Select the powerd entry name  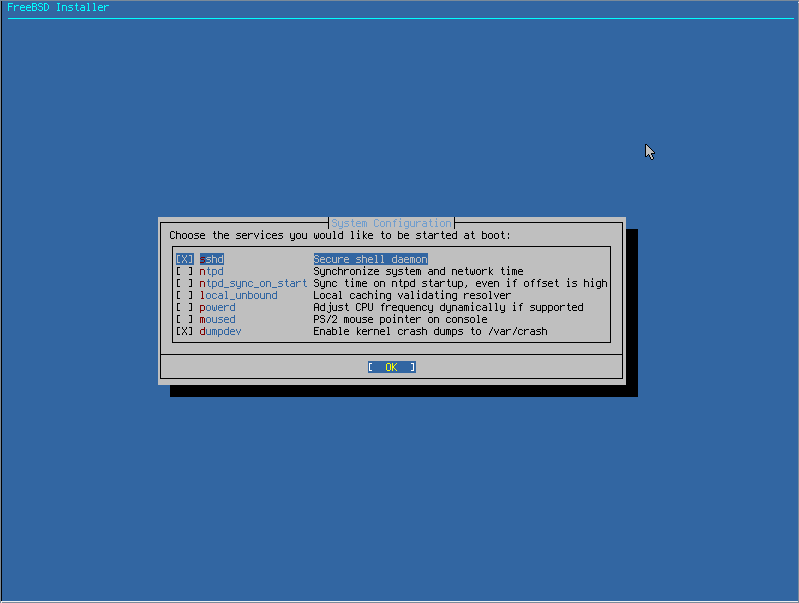[x=218, y=307]
